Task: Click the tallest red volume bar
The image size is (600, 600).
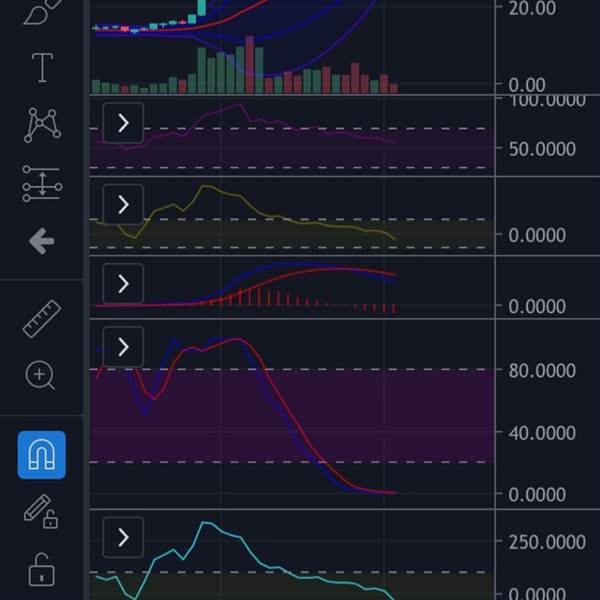Action: click(x=250, y=65)
